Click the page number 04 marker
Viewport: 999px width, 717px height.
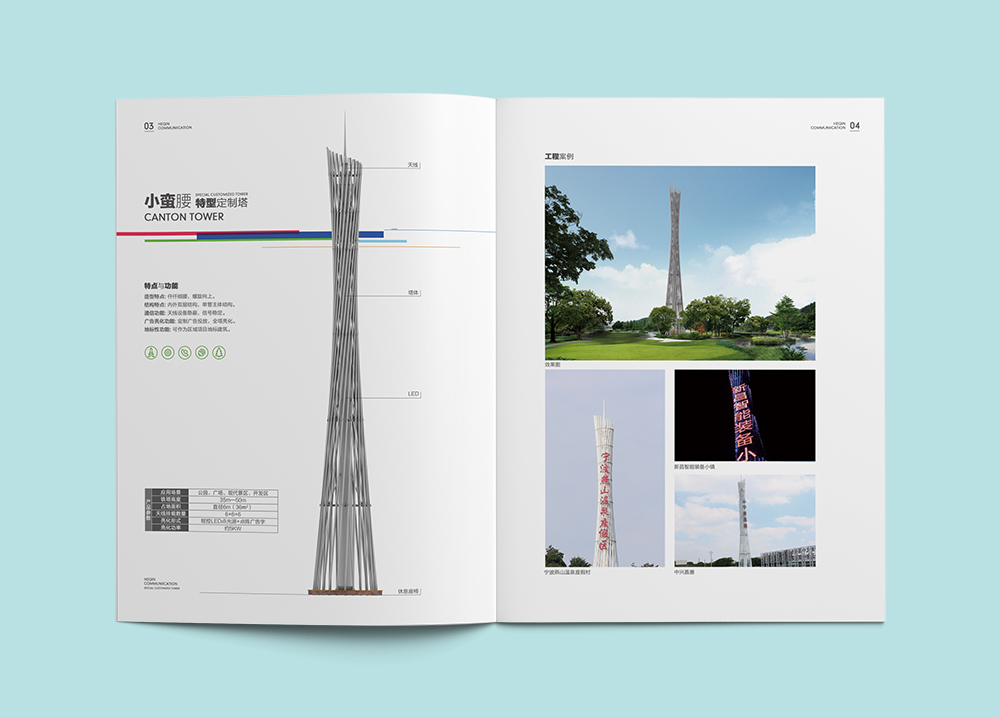click(x=854, y=127)
